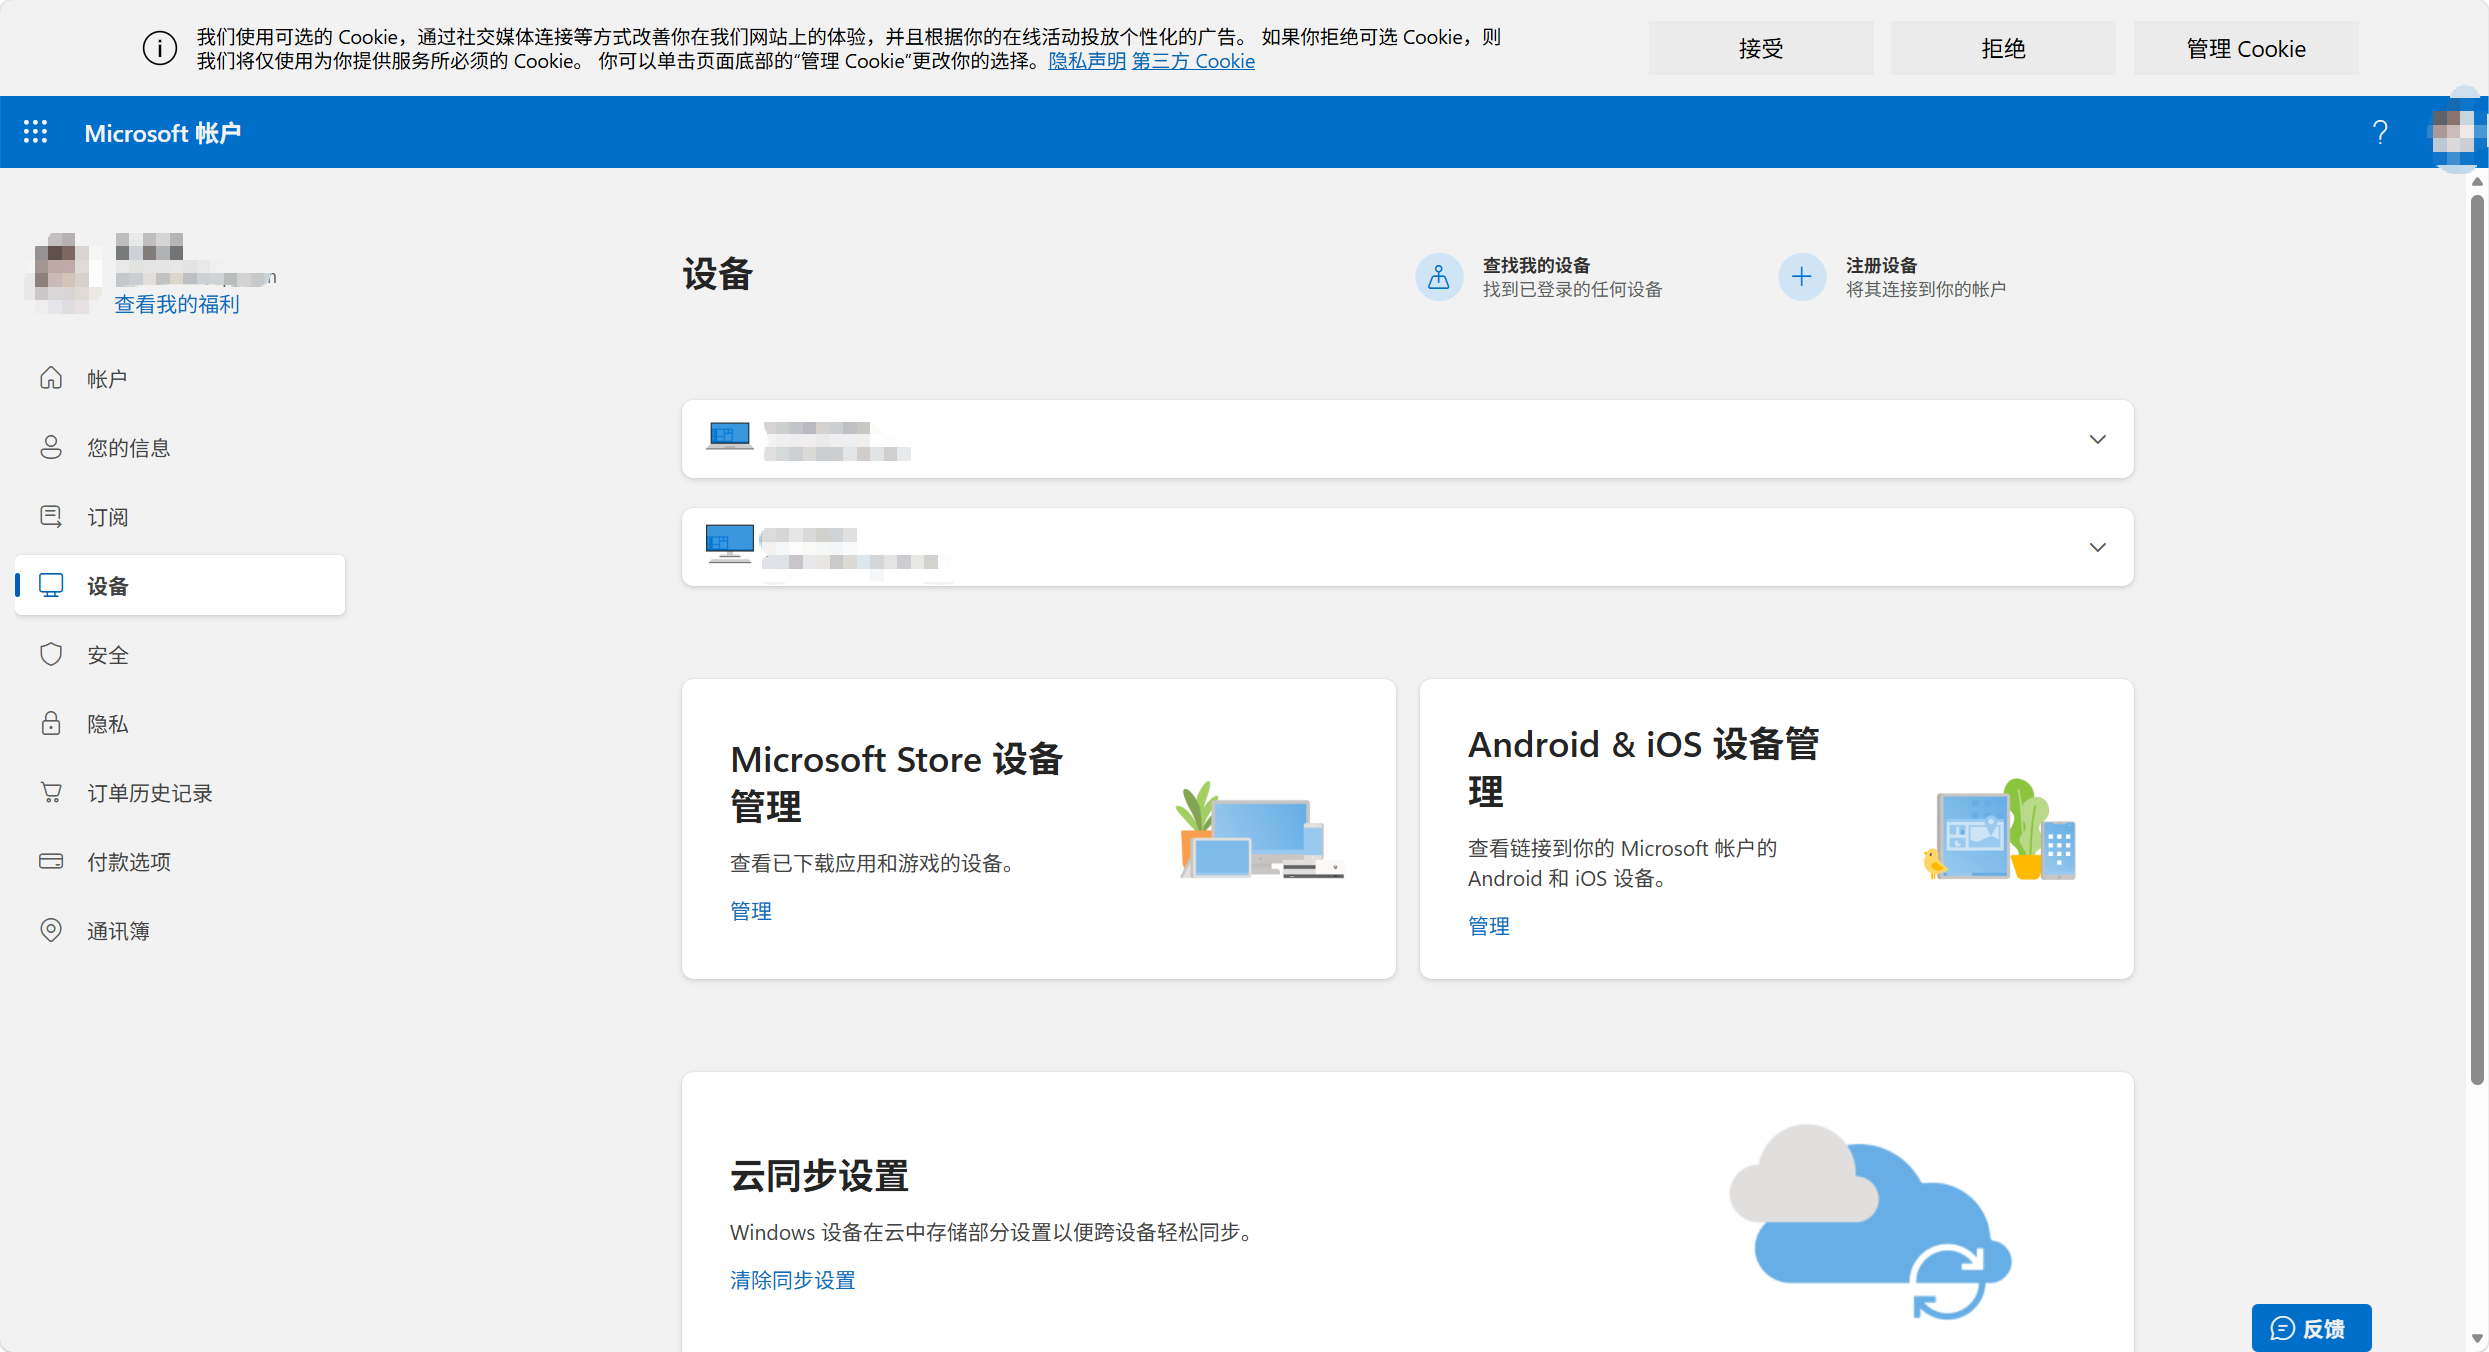Accept cookies with the 接受 button
Screen dimensions: 2489x1352
1761,48
